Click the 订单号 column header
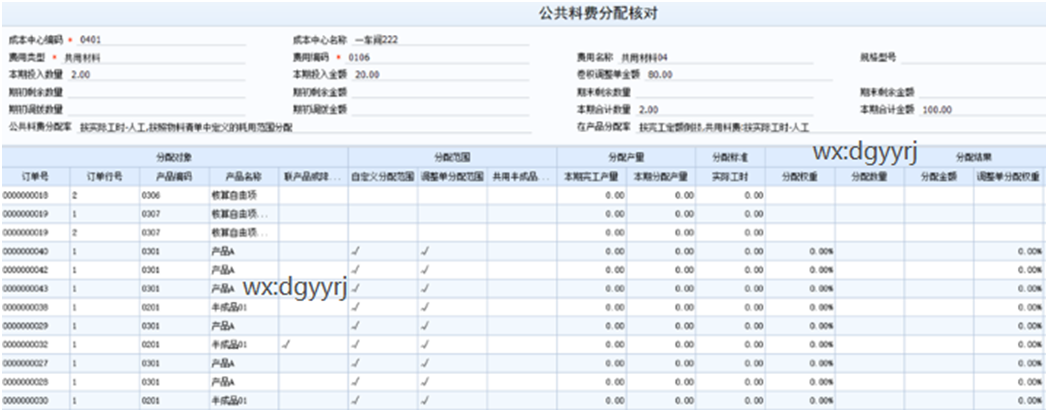 [x=36, y=177]
